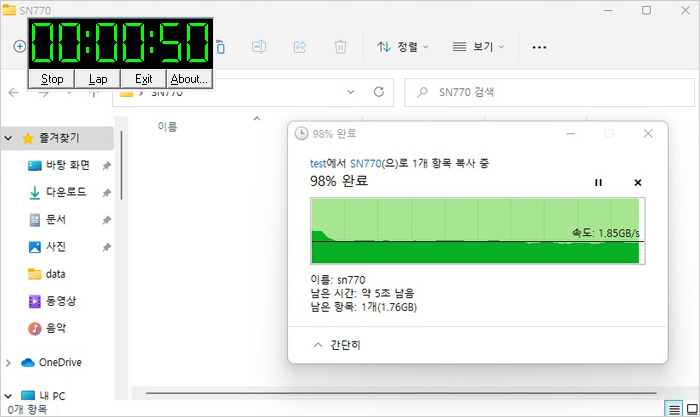Viewport: 700px width, 417px height.
Task: Click pin icon next to 다운로드
Action: [x=106, y=193]
